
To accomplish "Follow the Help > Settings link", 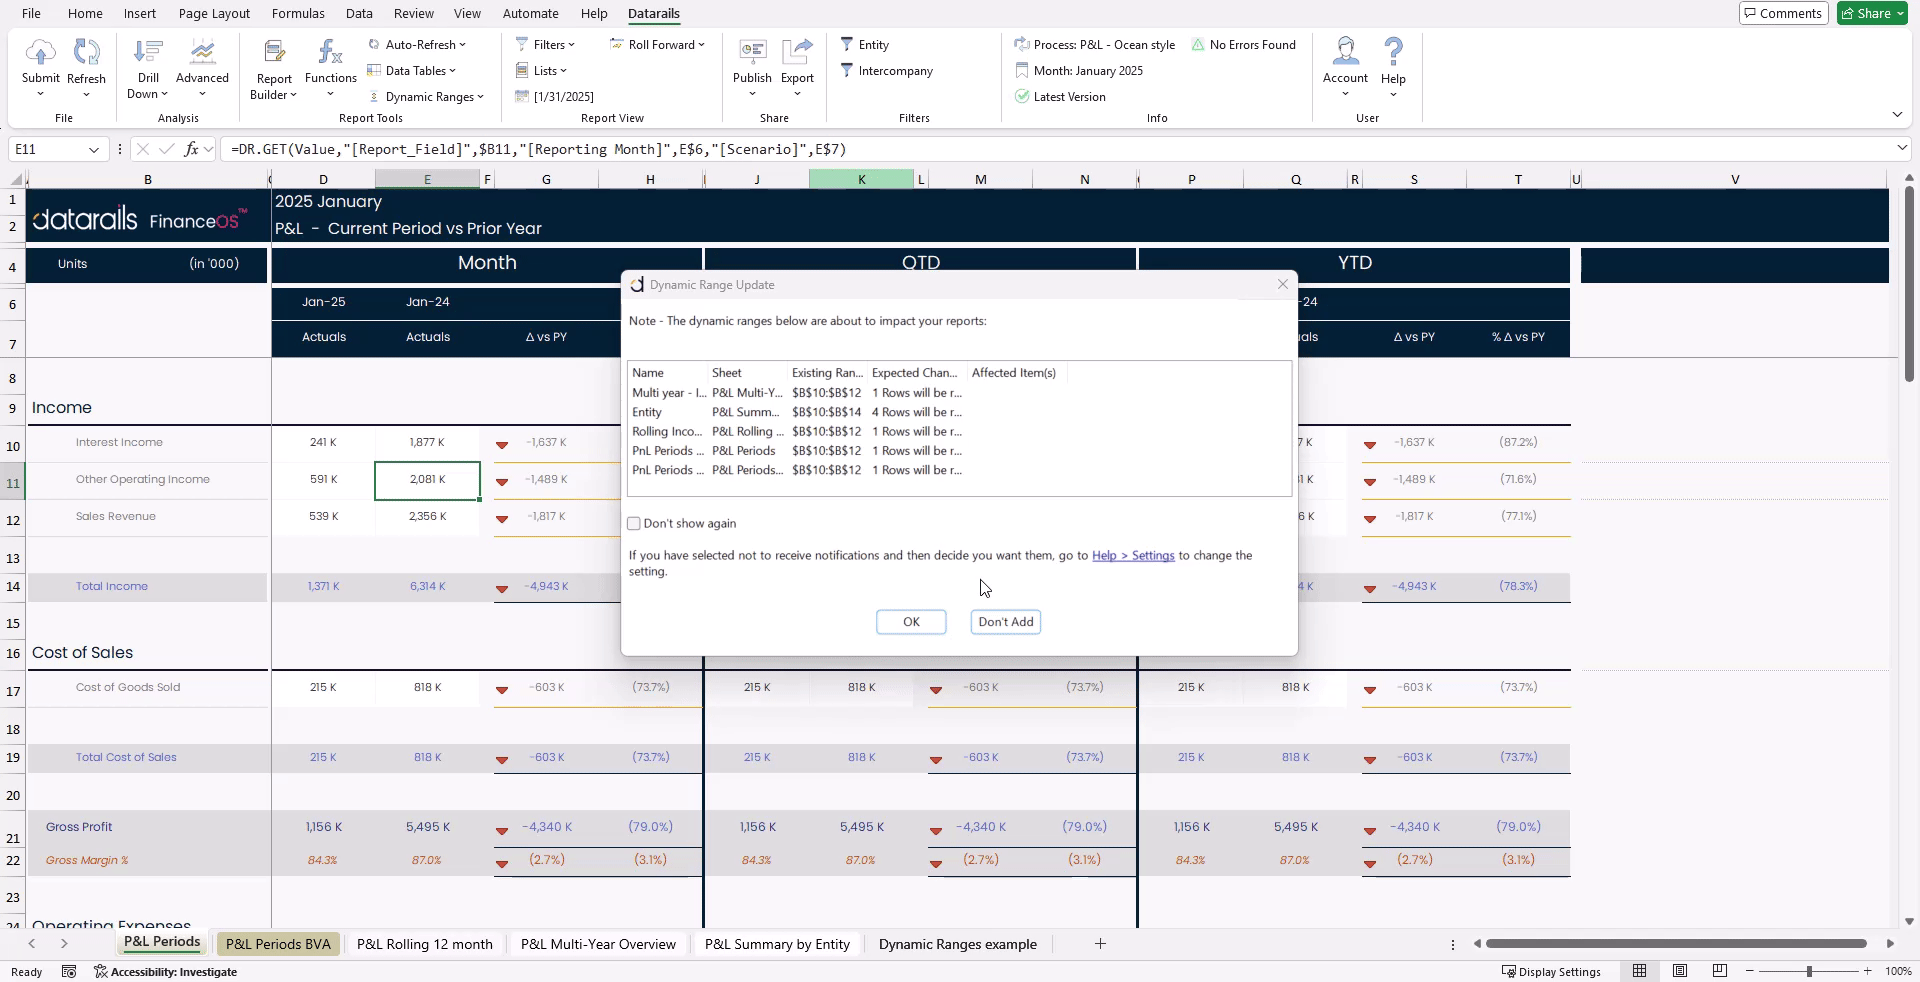I will click(x=1133, y=556).
